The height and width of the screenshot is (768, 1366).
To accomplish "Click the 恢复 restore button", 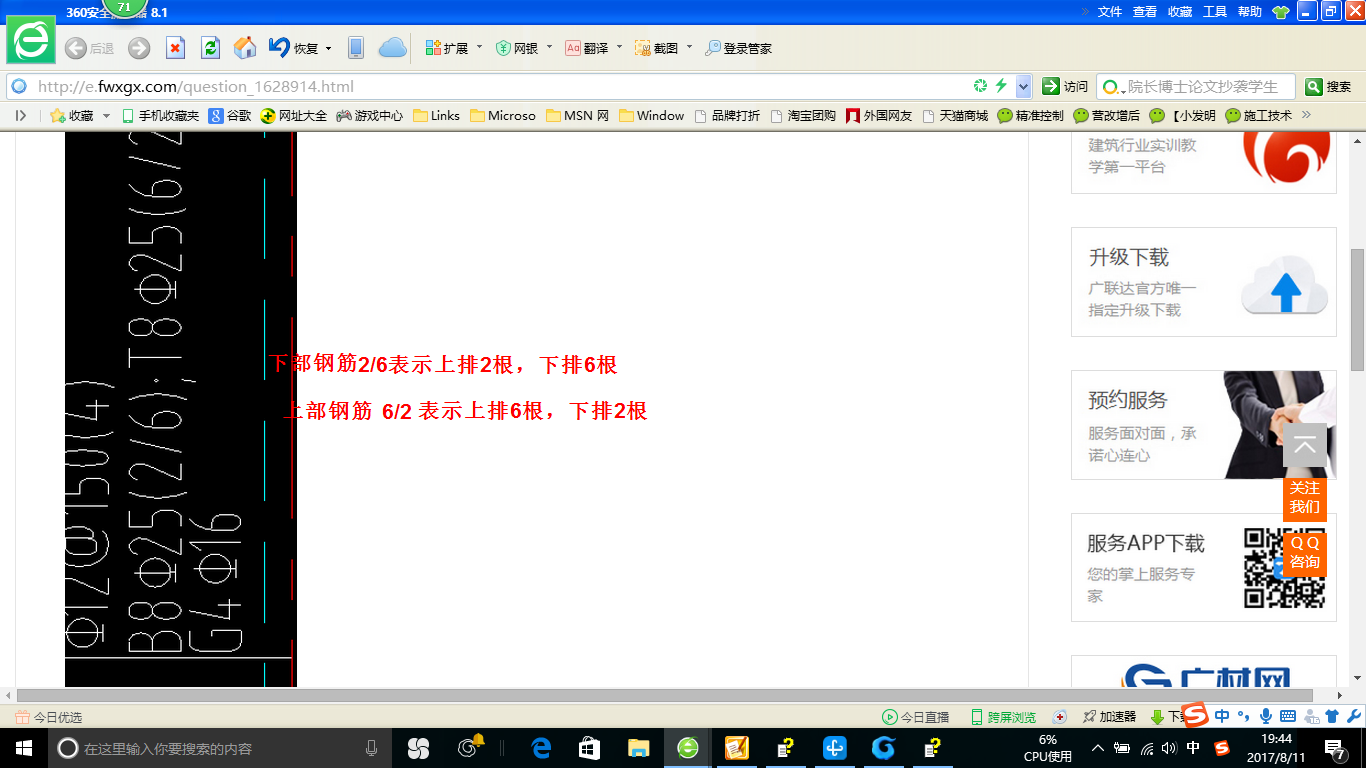I will tap(293, 48).
